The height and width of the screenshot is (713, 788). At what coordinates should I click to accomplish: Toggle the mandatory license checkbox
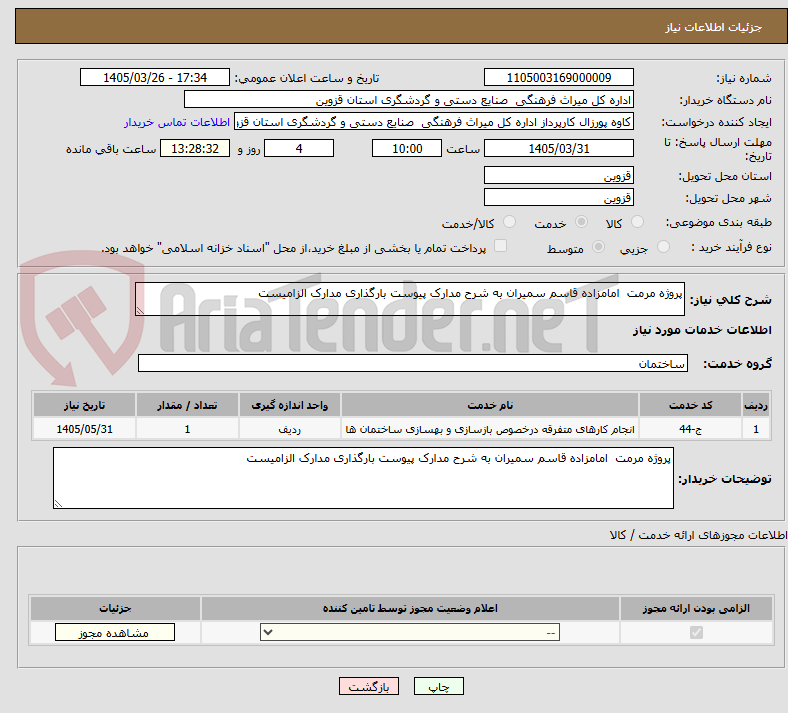[x=696, y=632]
